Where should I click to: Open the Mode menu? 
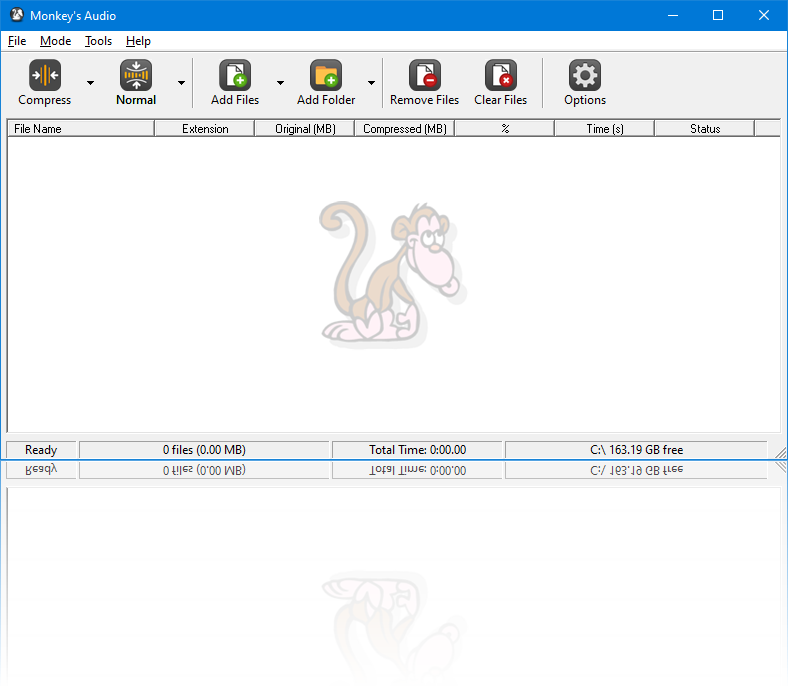click(55, 41)
